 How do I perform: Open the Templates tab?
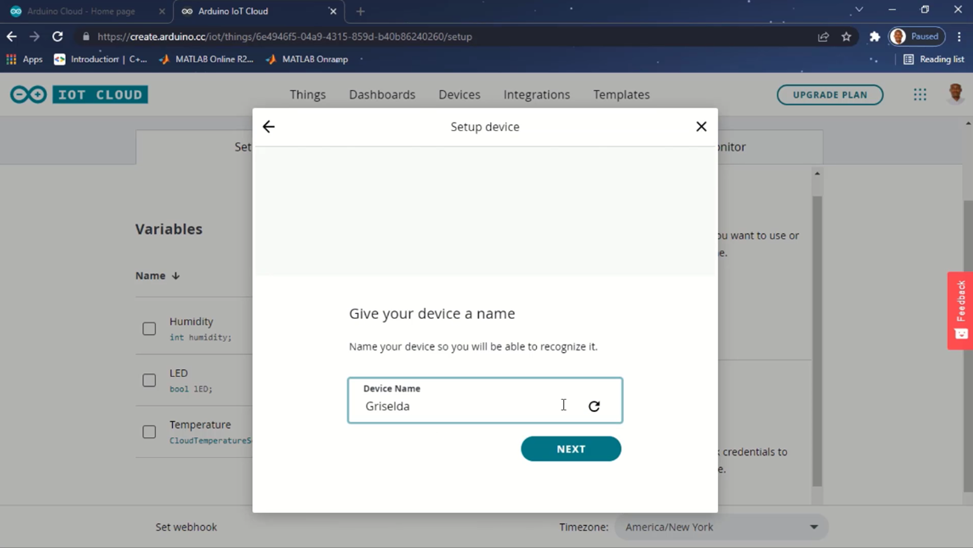point(621,94)
